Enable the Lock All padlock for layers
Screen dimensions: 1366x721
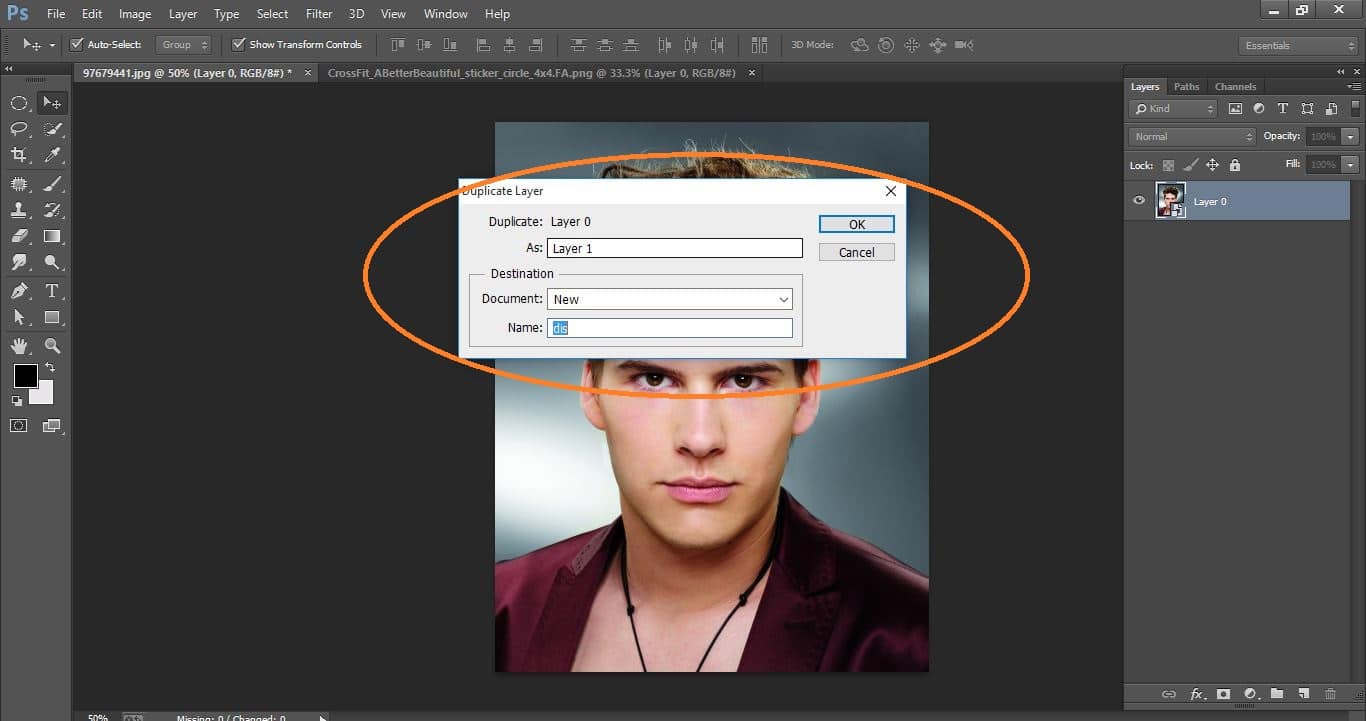click(x=1235, y=164)
